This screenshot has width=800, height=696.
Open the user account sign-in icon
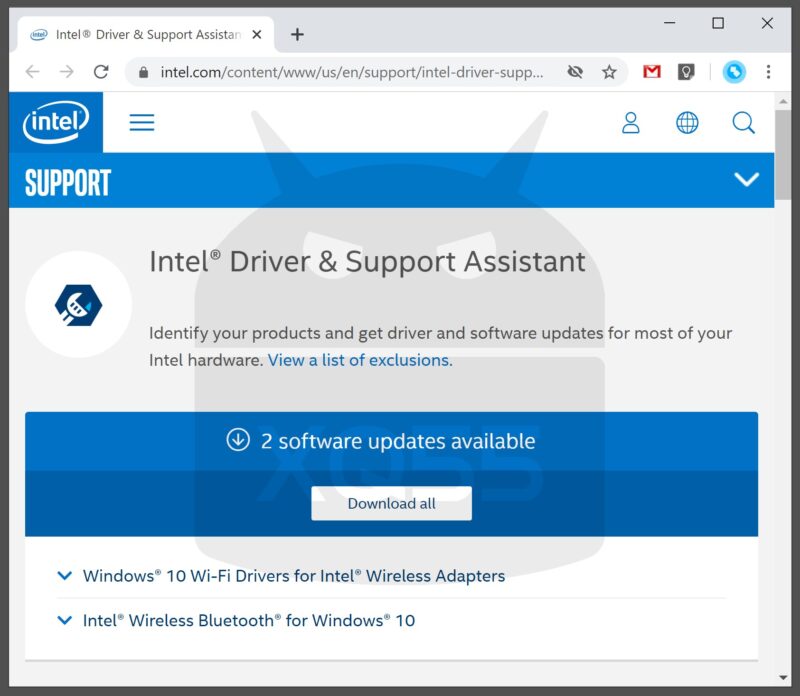[x=631, y=123]
